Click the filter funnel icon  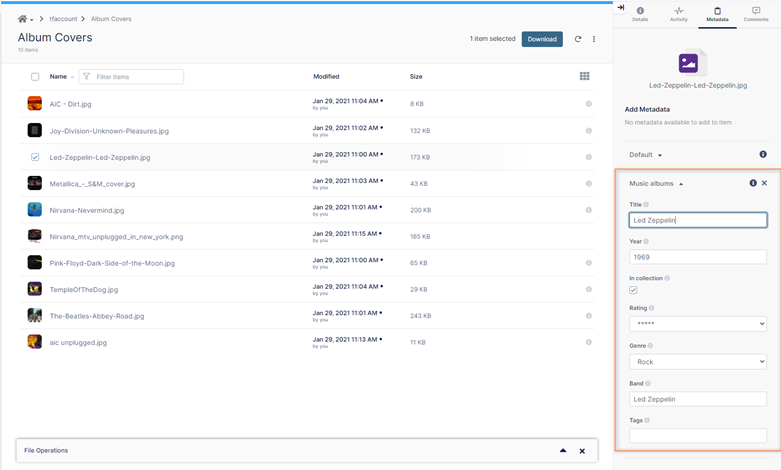coord(87,76)
